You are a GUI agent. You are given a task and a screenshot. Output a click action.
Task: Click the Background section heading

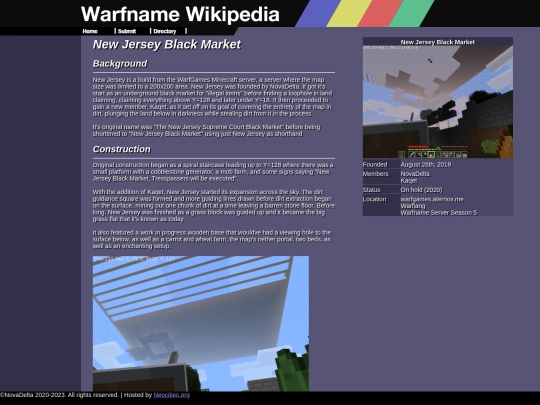pos(120,63)
